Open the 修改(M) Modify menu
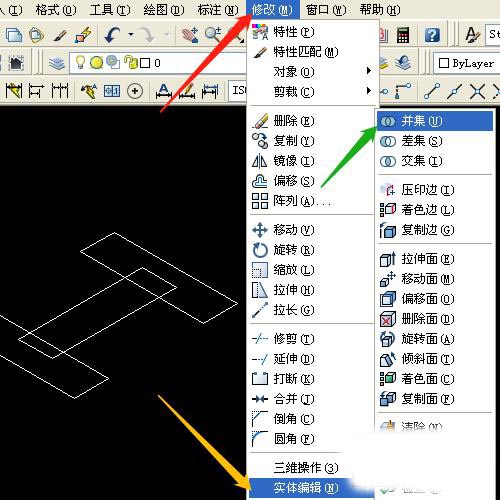 273,10
